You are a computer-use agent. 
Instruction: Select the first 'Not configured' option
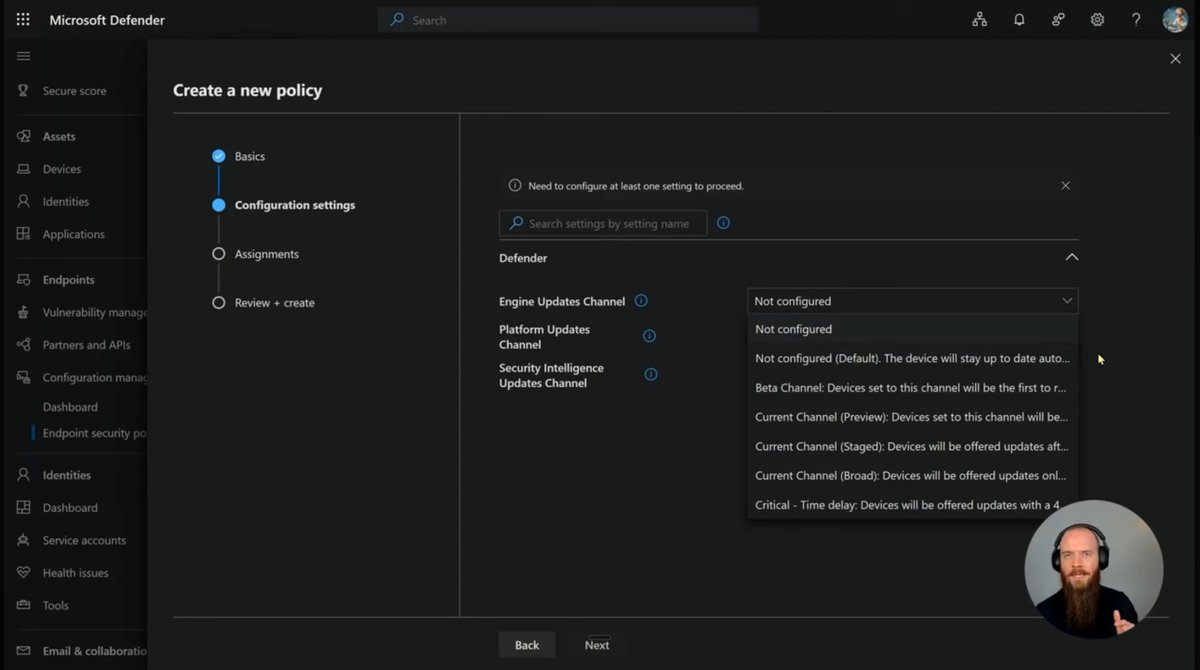pyautogui.click(x=912, y=329)
